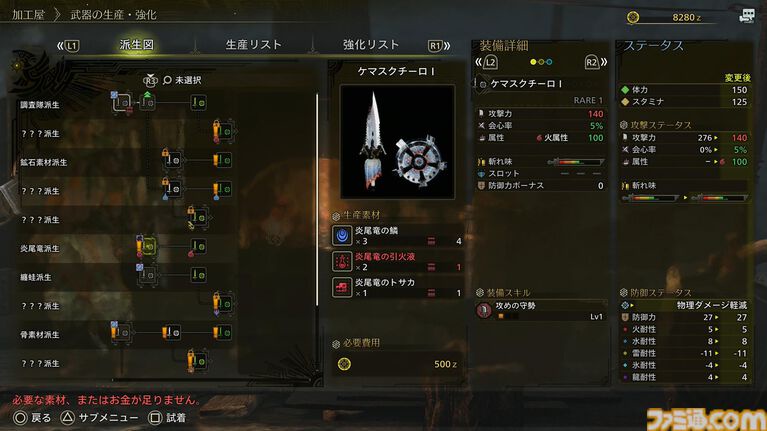Go to next detail page with R2
Image resolution: width=767 pixels, height=431 pixels.
pos(596,62)
